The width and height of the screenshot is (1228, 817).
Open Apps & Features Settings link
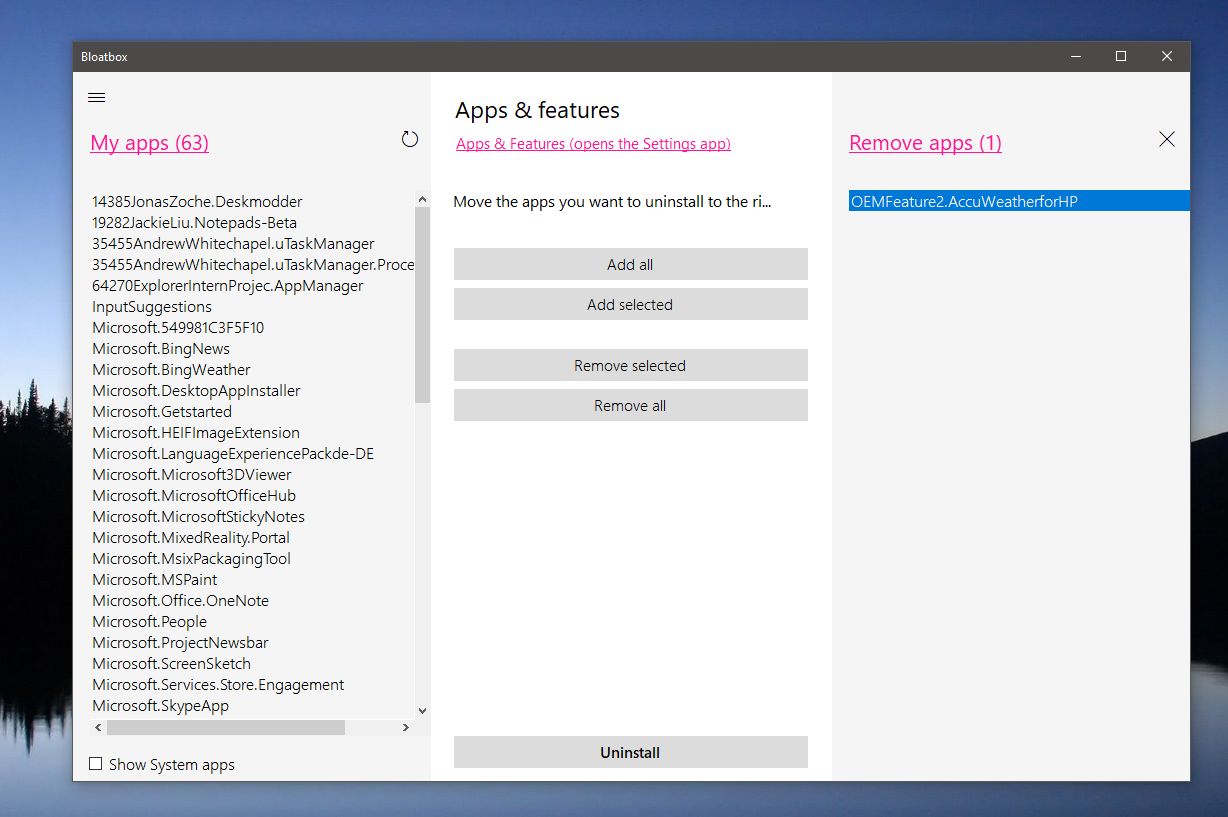click(593, 144)
